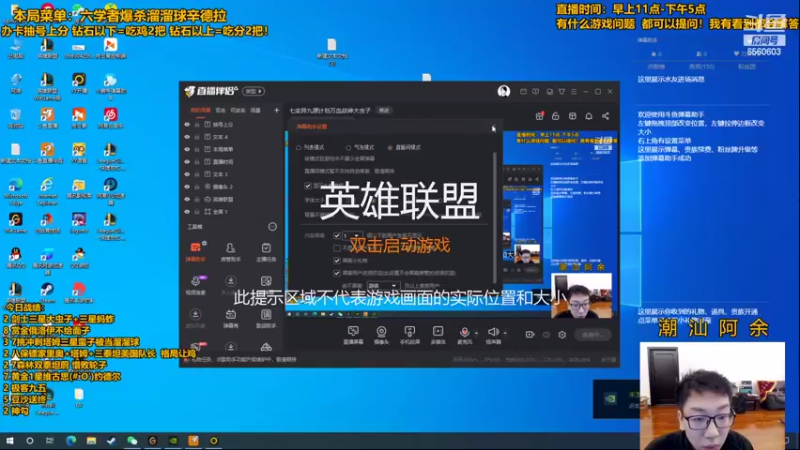The height and width of the screenshot is (450, 800).
Task: Toggle the 屏蔽小礼物 checkbox
Action: 337,260
